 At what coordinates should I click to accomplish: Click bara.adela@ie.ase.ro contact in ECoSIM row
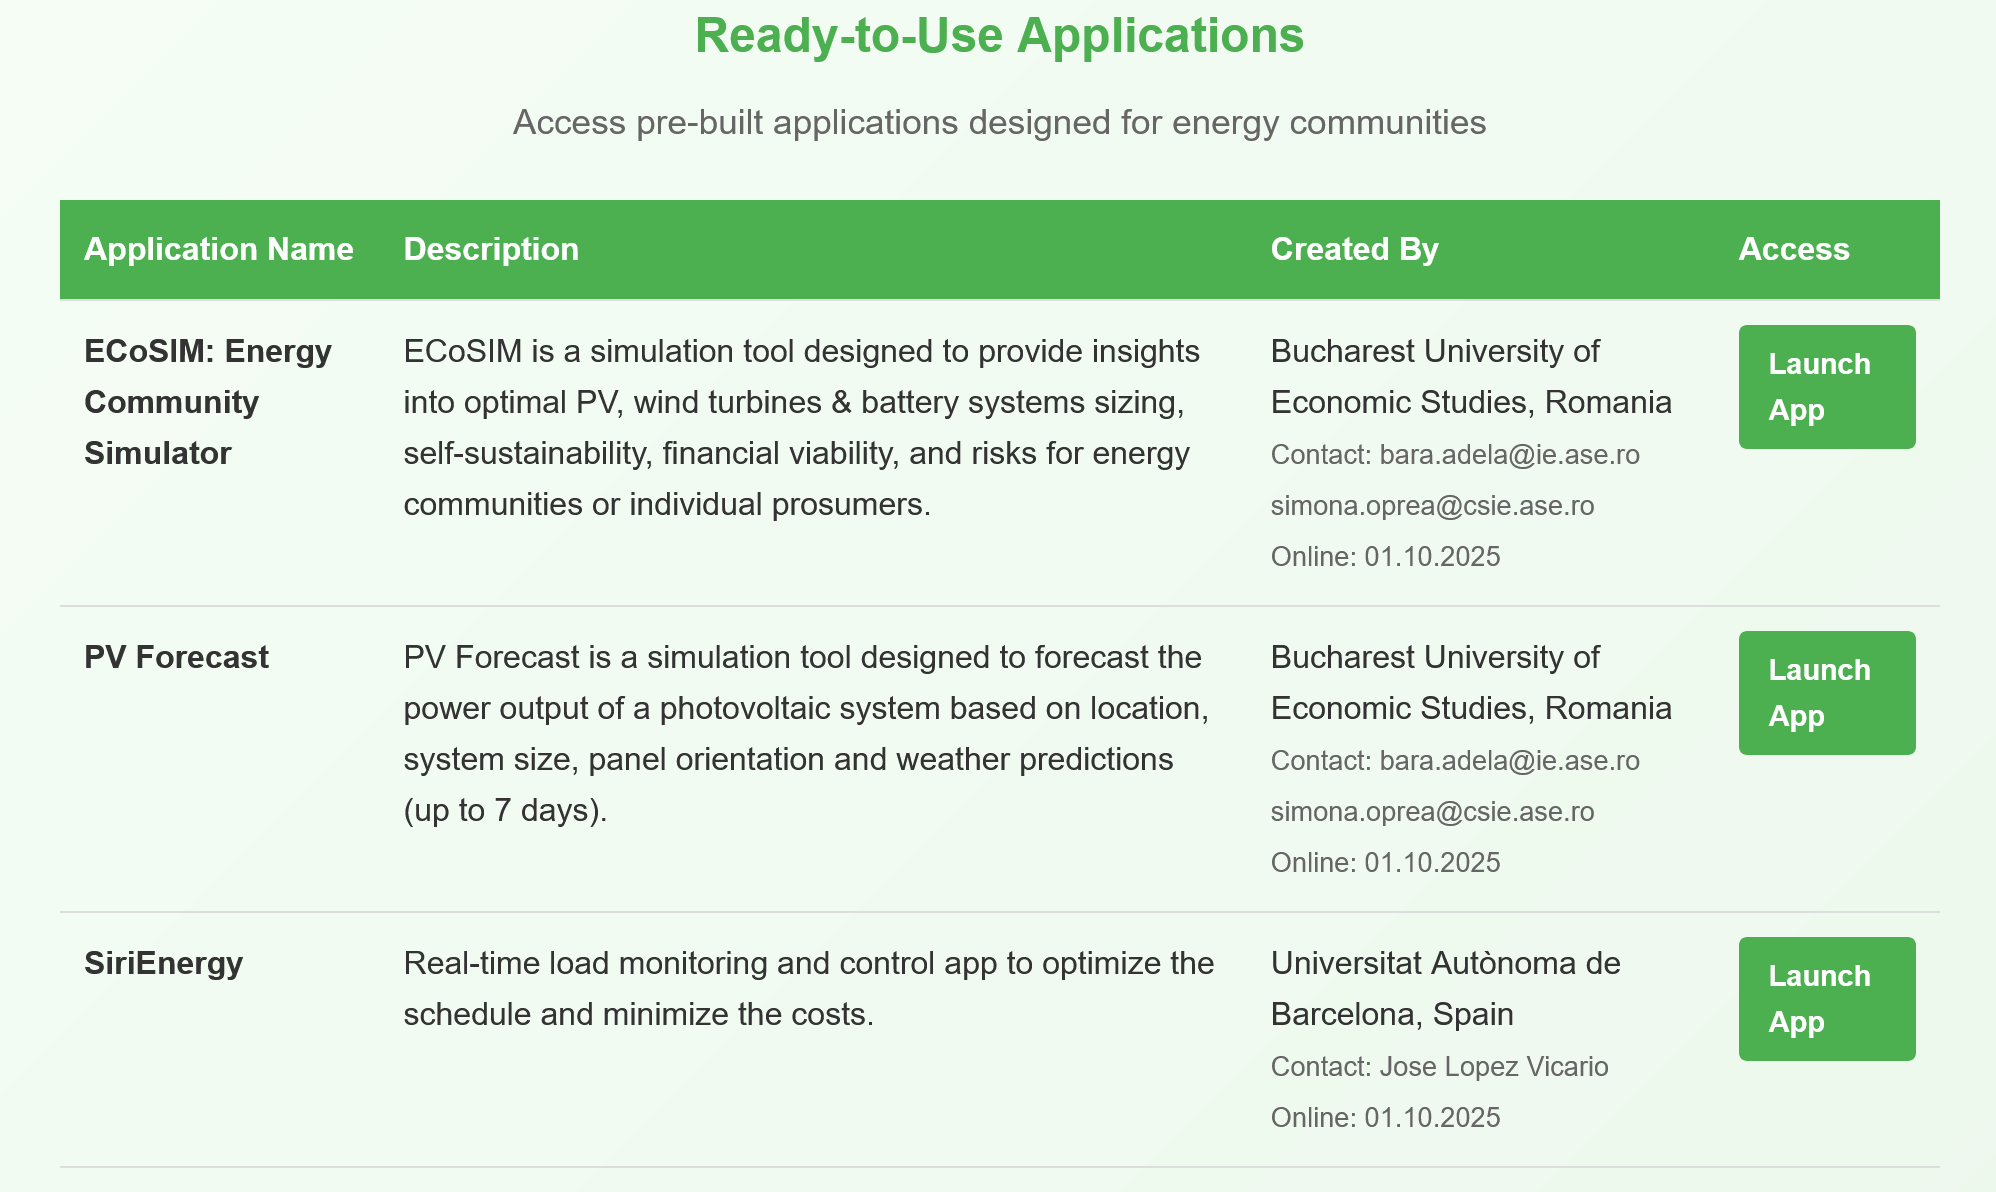(x=1508, y=455)
